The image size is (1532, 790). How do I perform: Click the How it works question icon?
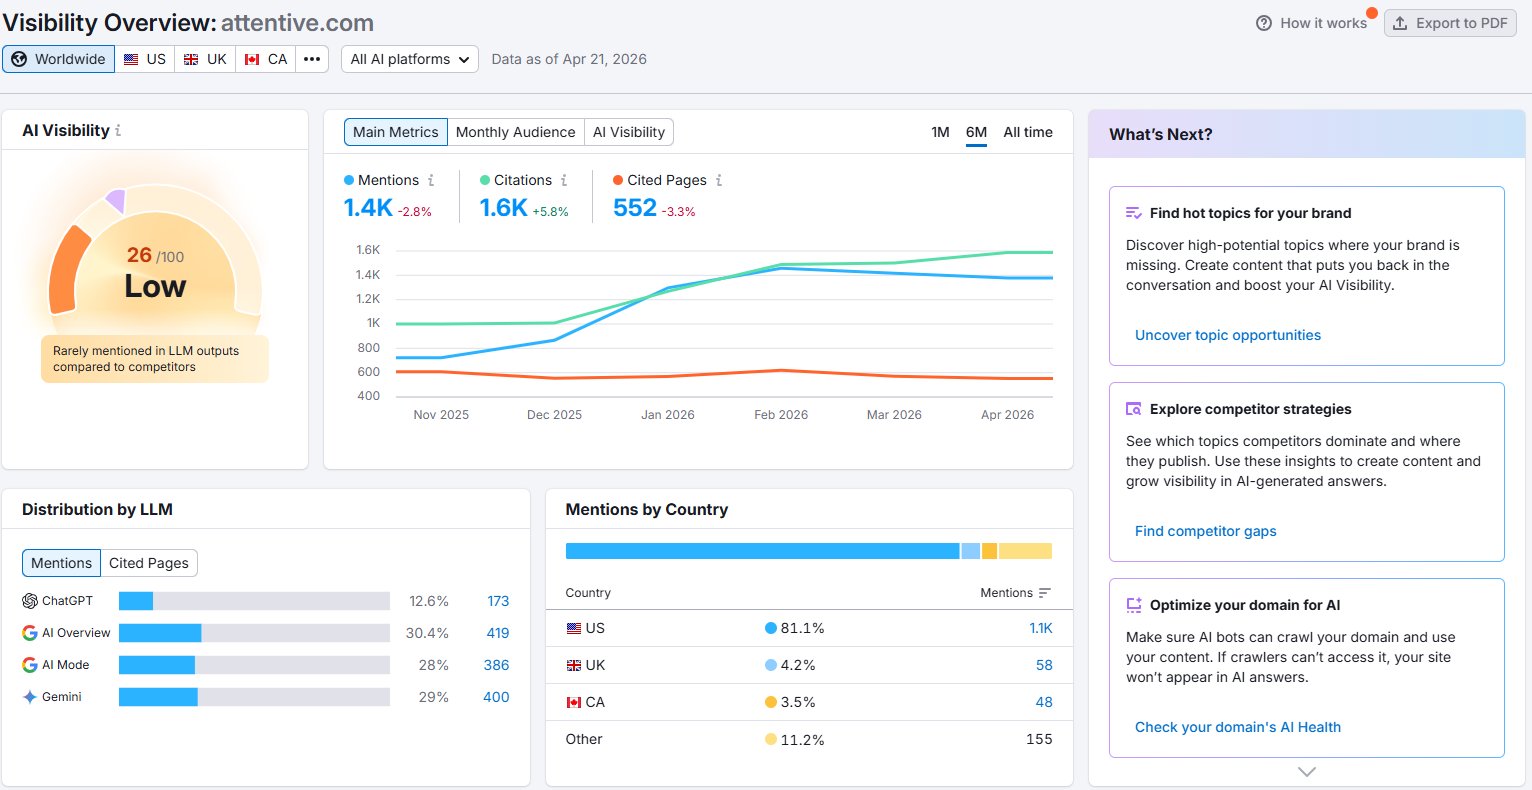(x=1264, y=23)
